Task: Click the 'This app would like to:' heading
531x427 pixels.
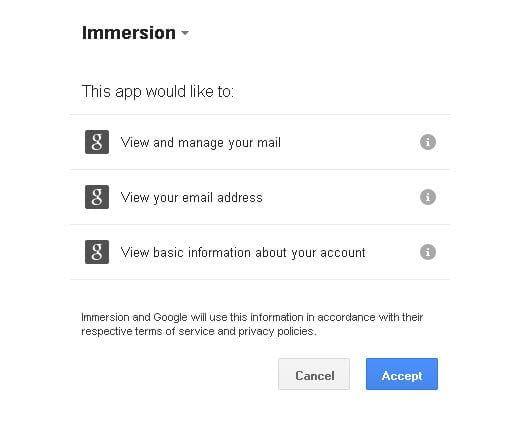Action: pos(158,91)
